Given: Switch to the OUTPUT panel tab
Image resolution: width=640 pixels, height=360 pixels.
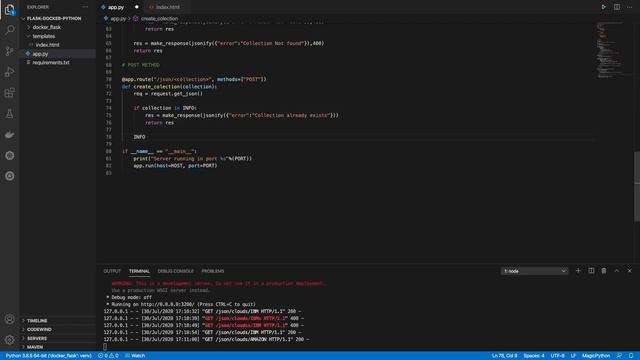Looking at the screenshot, I should [112, 271].
